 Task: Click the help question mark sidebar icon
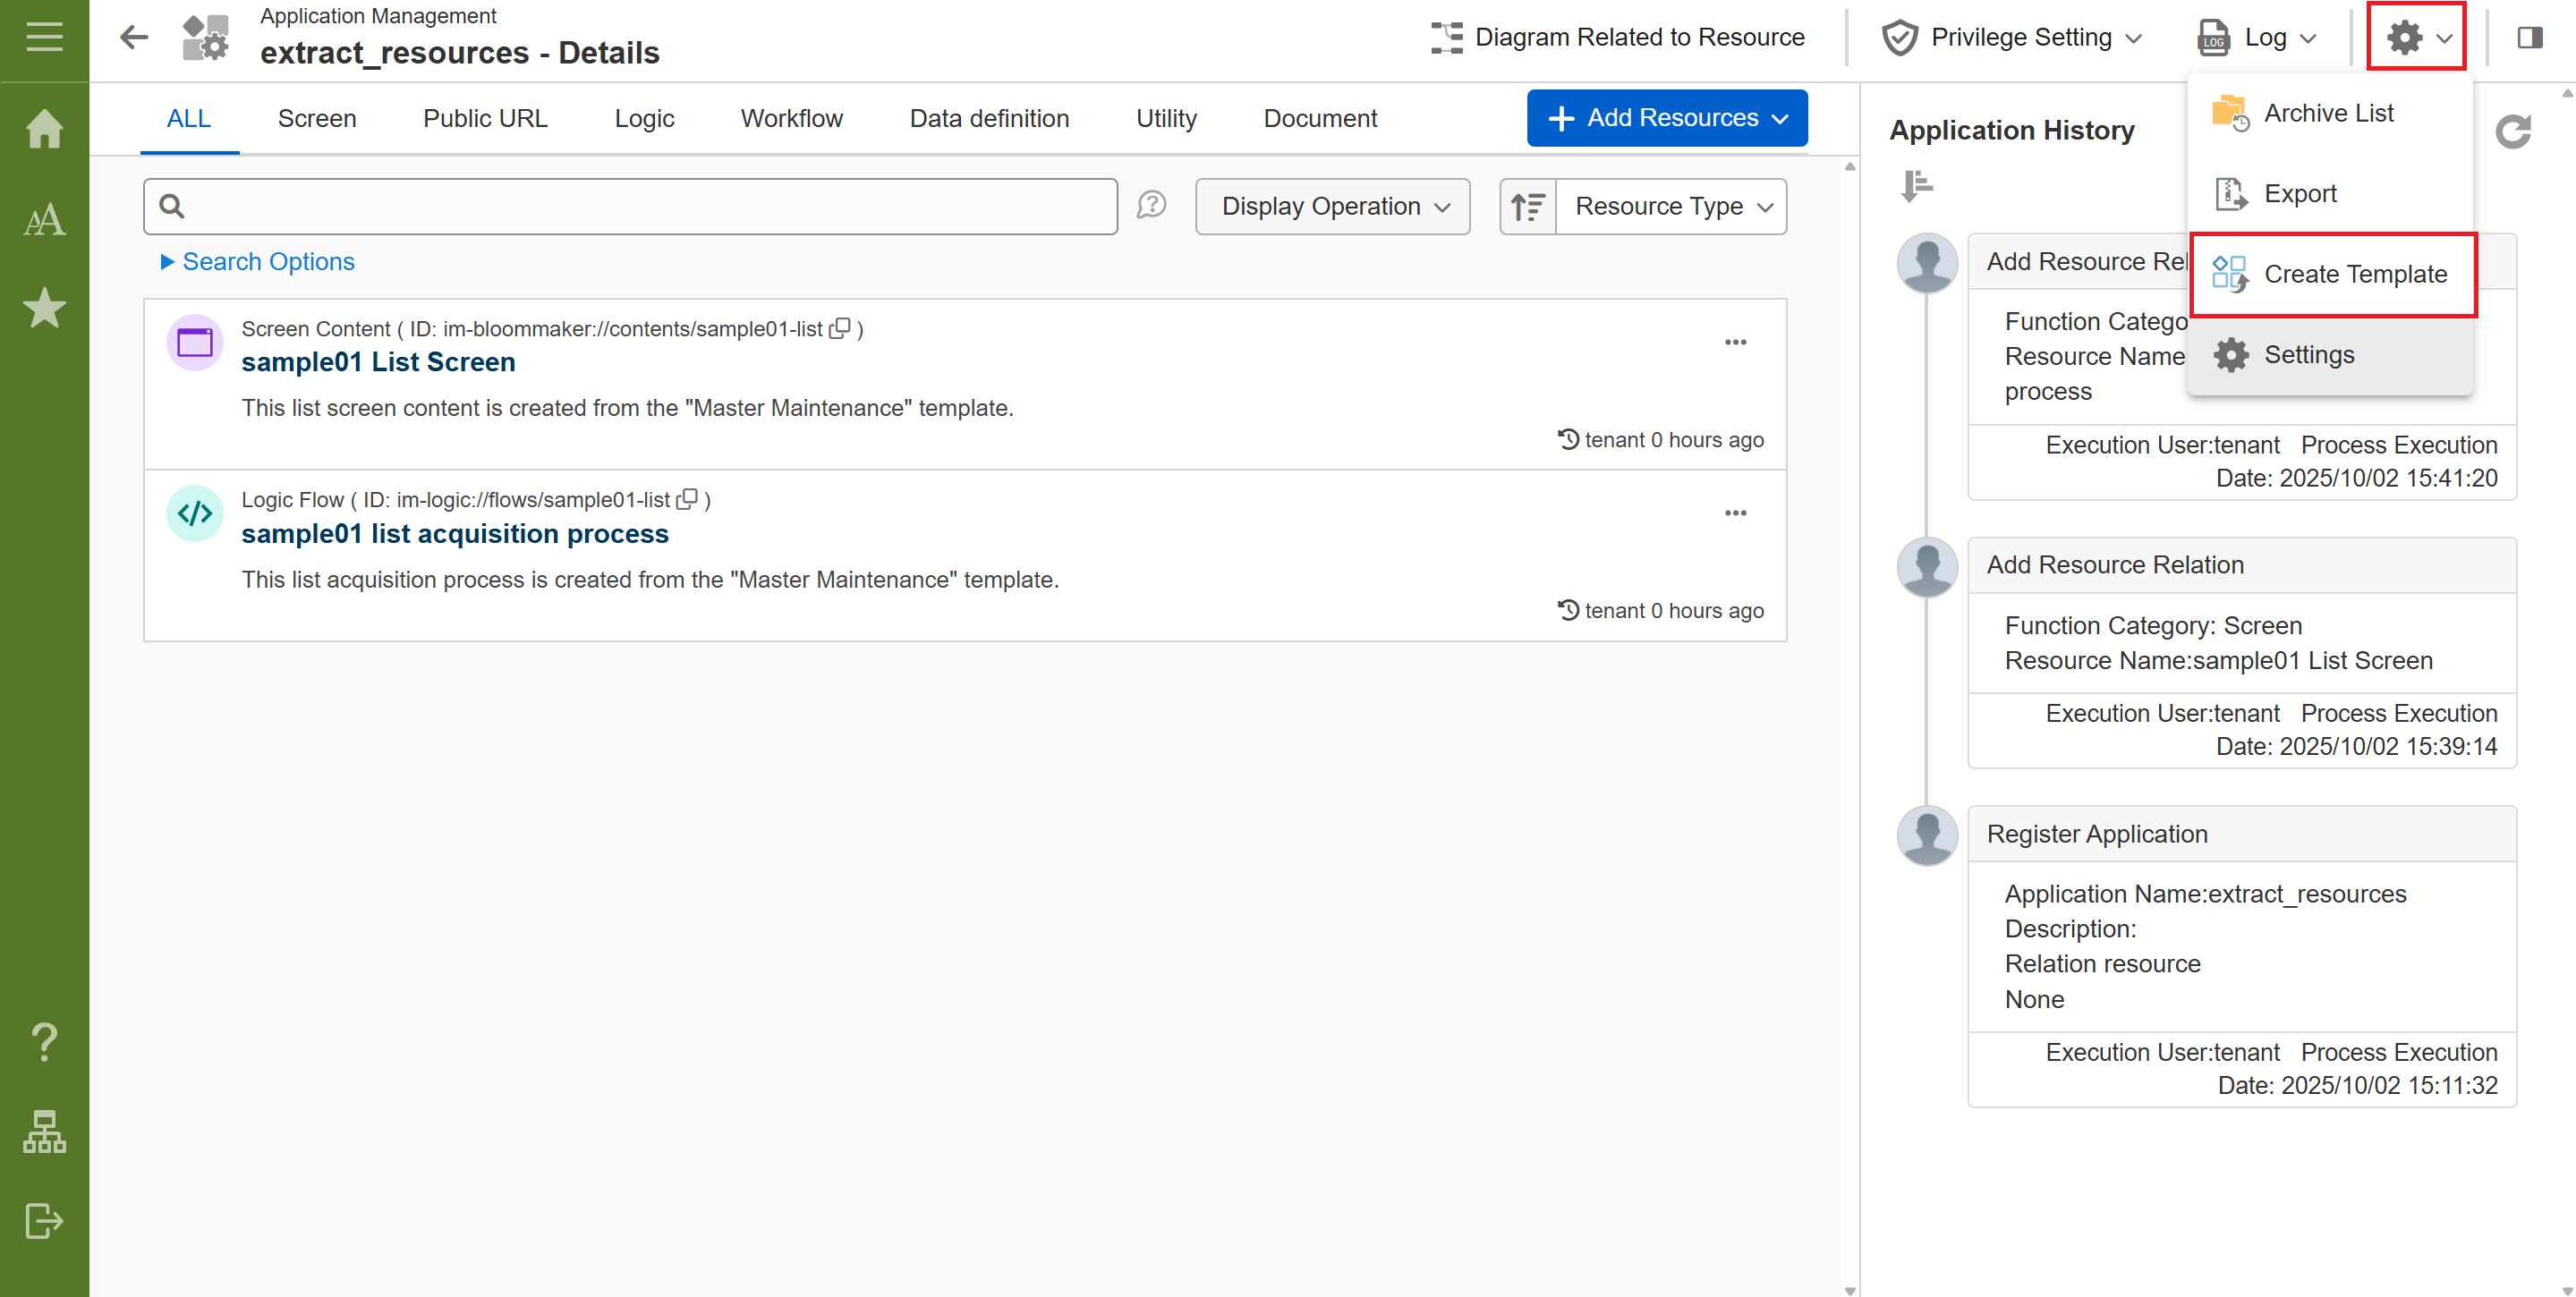[44, 1041]
